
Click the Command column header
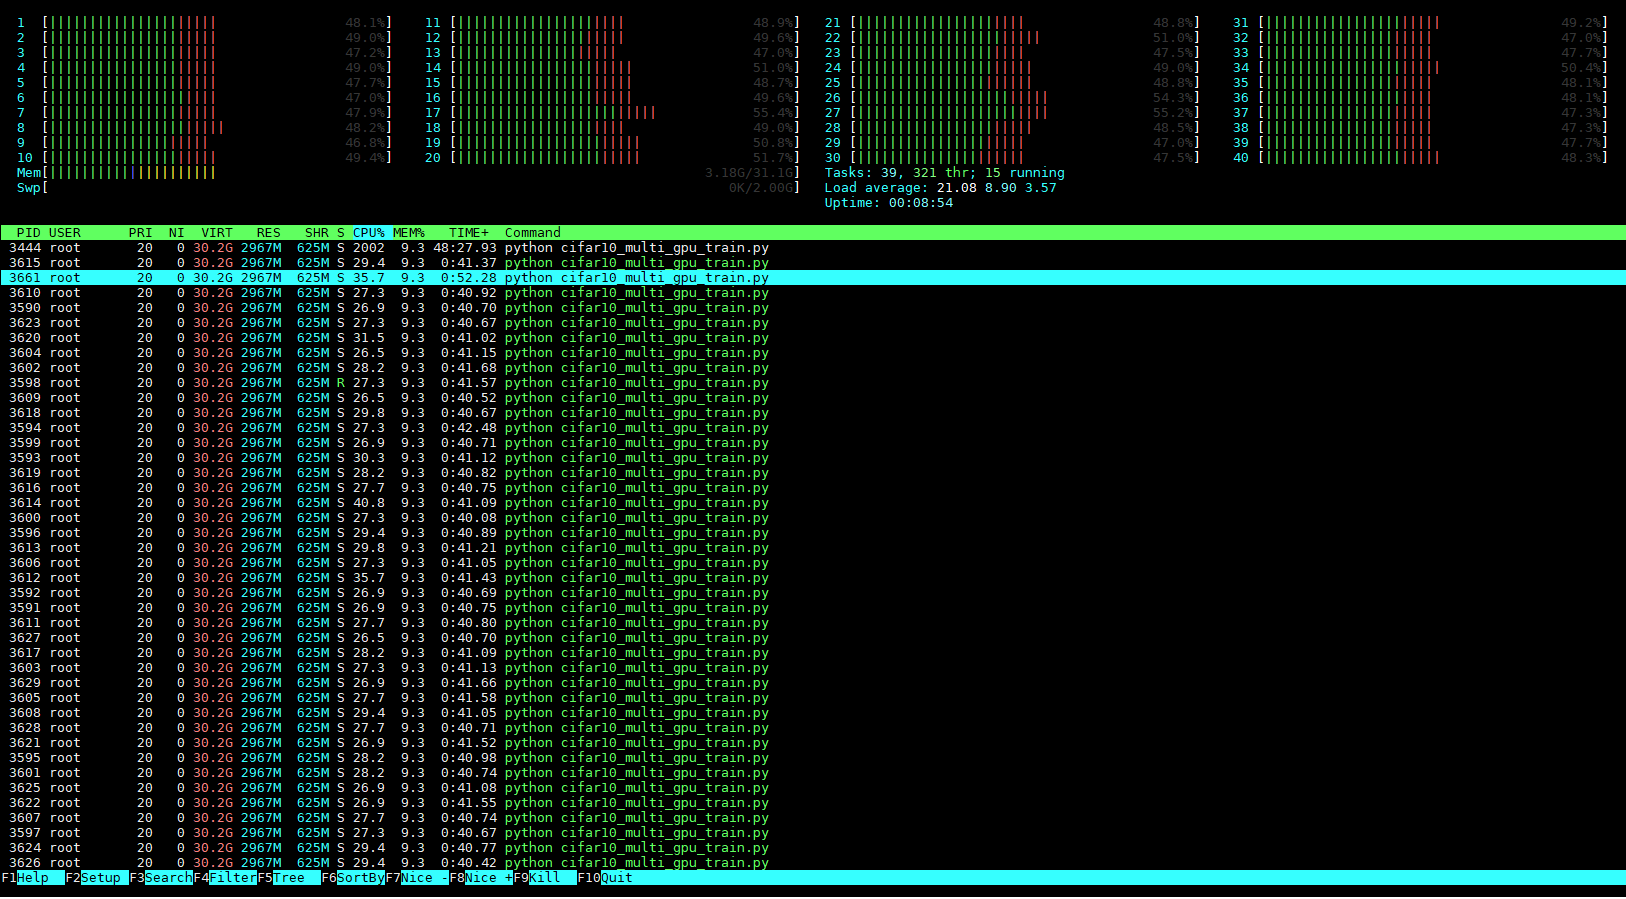533,233
